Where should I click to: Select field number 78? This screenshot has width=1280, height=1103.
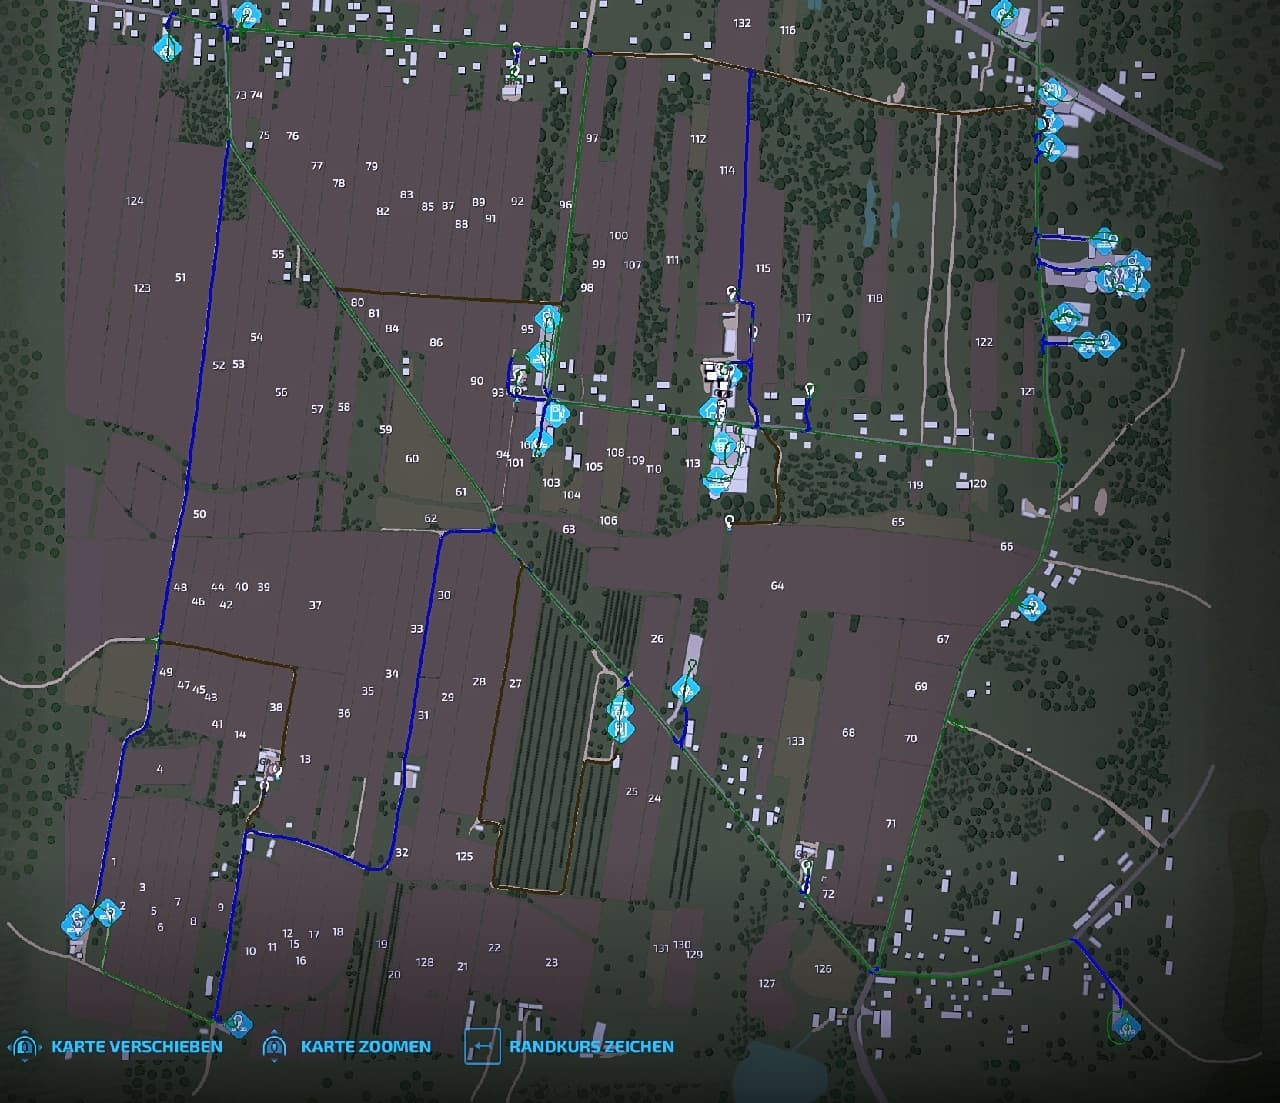pos(339,183)
